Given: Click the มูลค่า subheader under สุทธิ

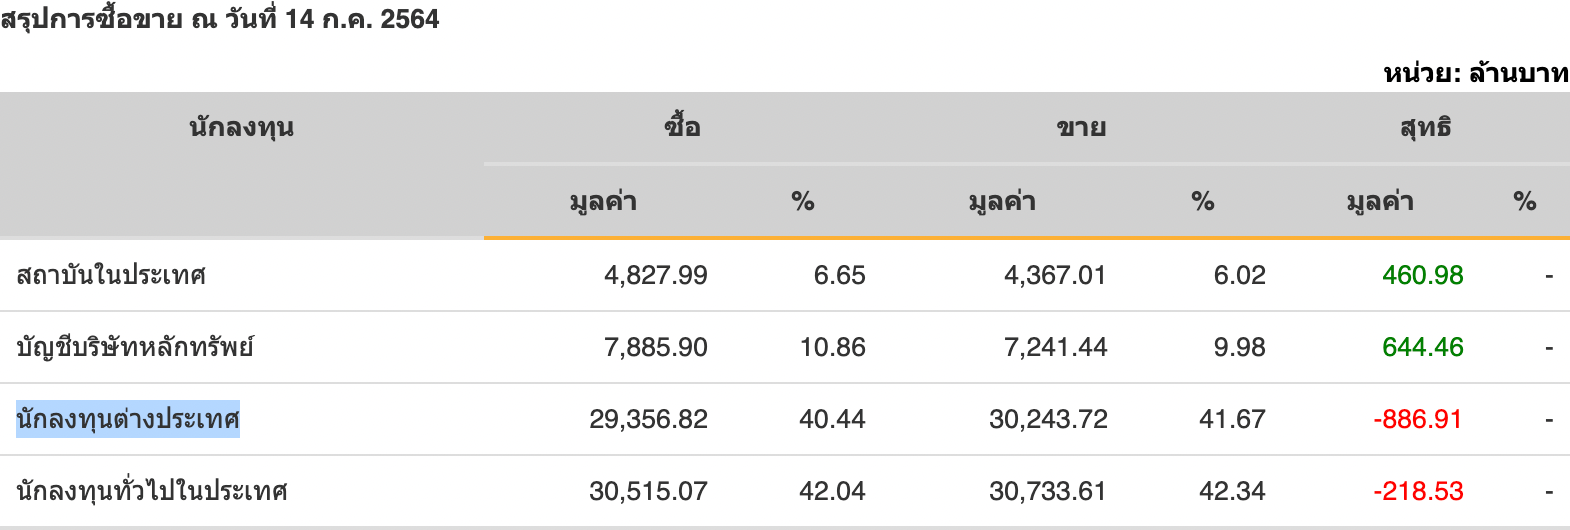Looking at the screenshot, I should point(1380,202).
